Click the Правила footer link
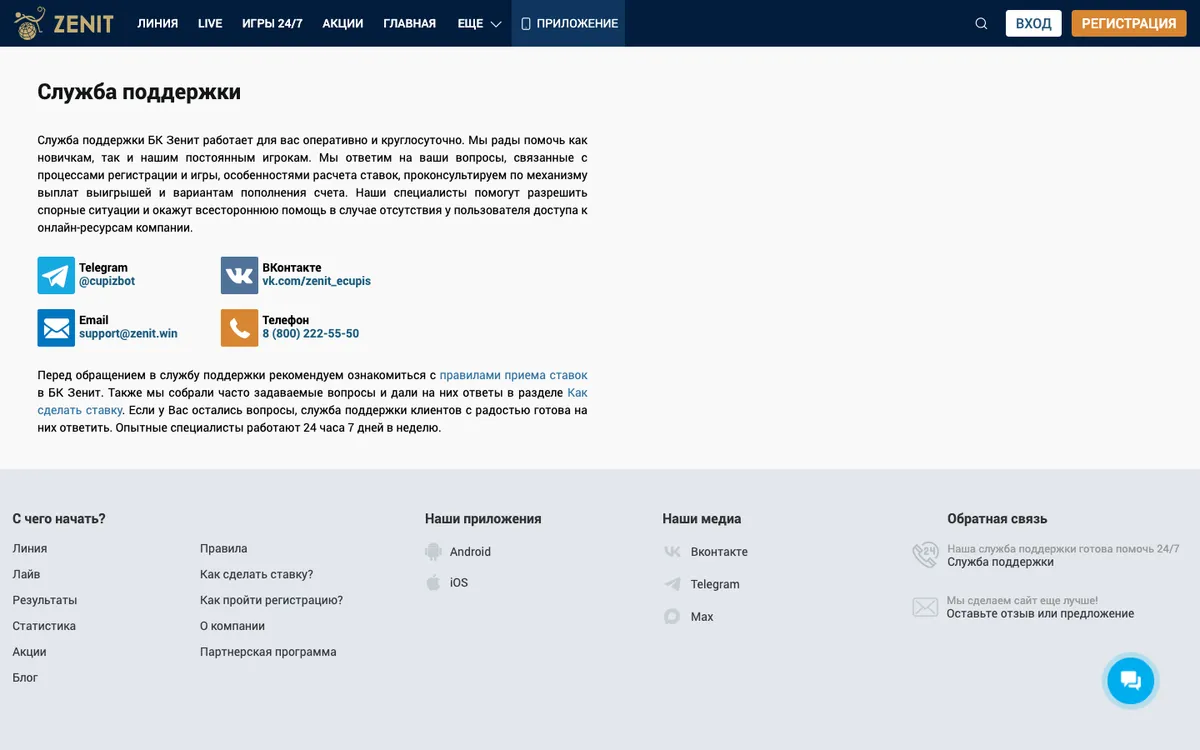This screenshot has width=1200, height=750. click(x=224, y=549)
